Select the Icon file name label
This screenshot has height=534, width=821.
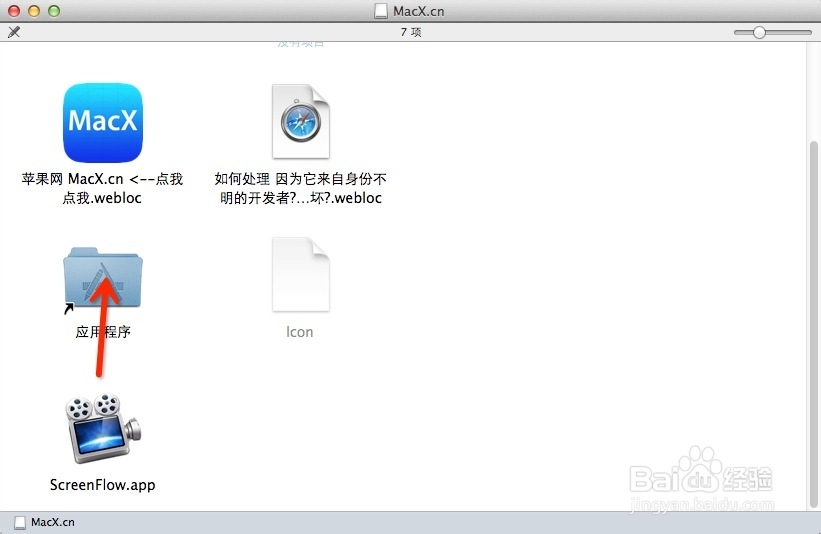coord(299,332)
